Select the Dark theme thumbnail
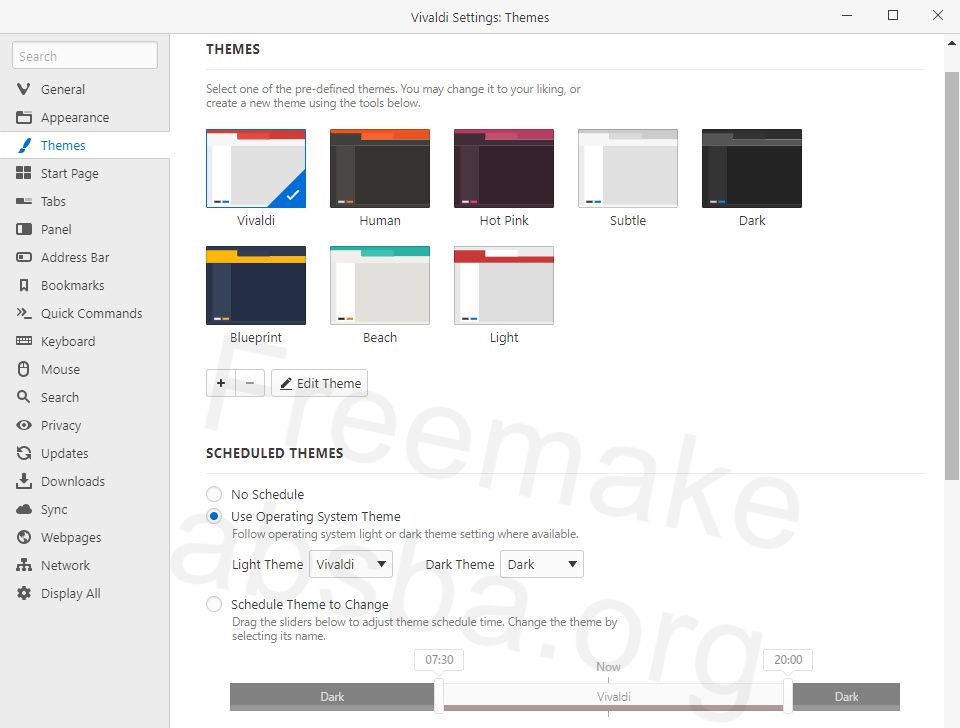This screenshot has width=960, height=728. coord(752,168)
